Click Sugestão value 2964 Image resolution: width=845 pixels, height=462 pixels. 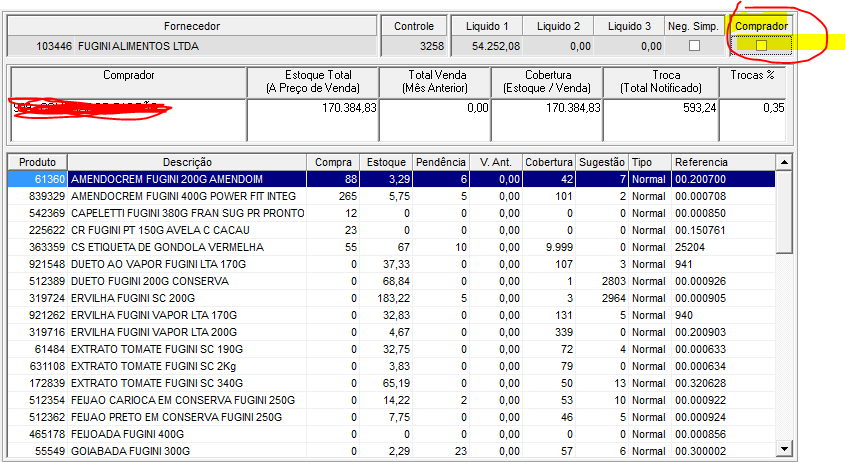click(613, 298)
